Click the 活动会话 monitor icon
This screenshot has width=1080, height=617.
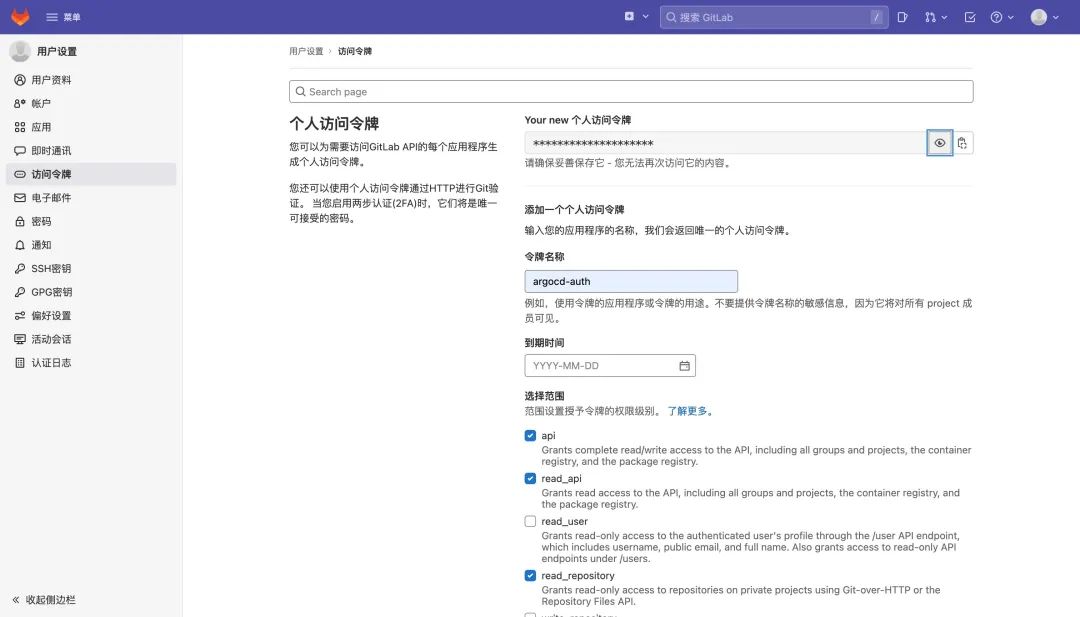click(x=20, y=339)
